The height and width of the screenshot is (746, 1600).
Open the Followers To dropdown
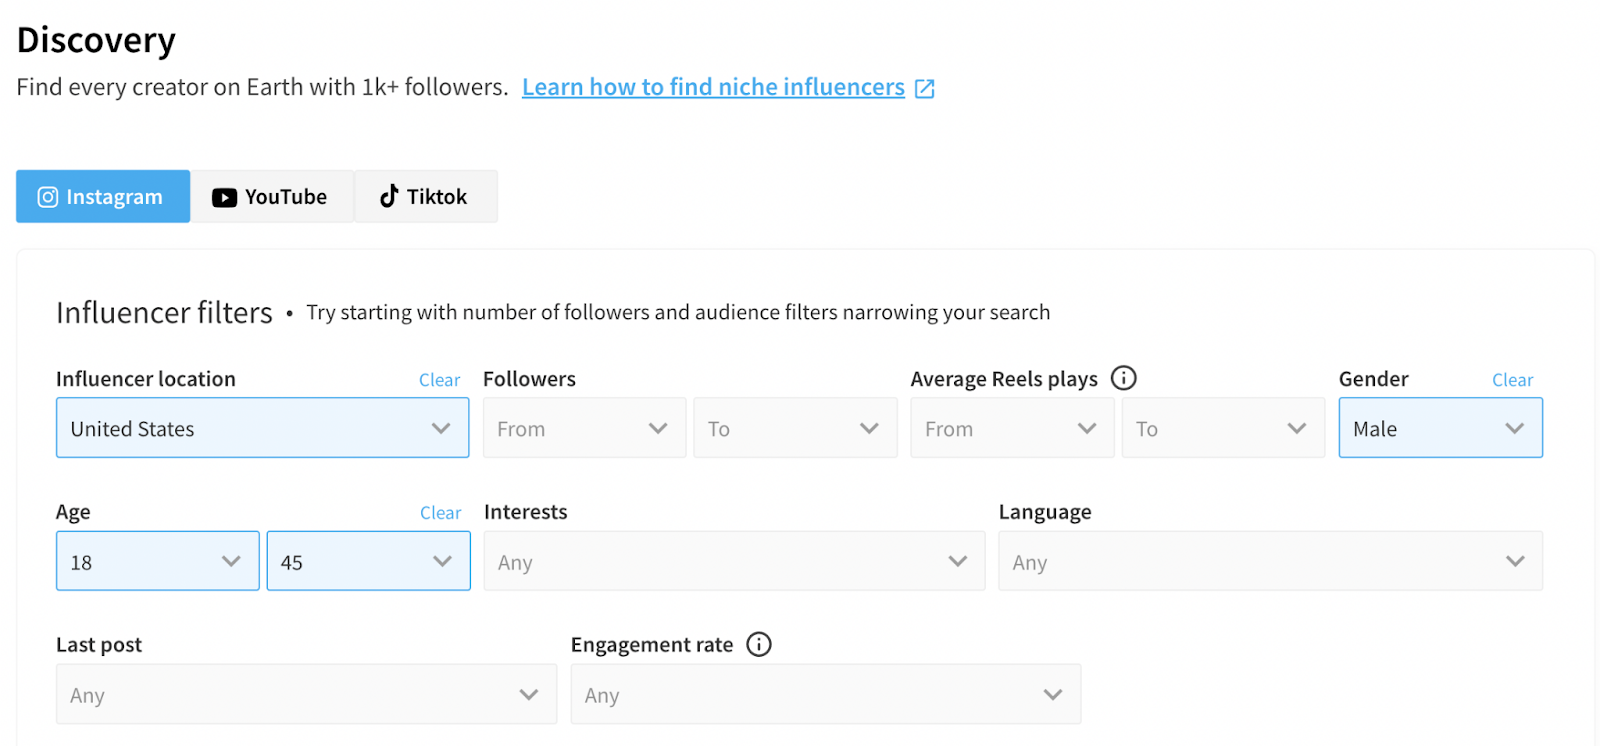pyautogui.click(x=795, y=428)
